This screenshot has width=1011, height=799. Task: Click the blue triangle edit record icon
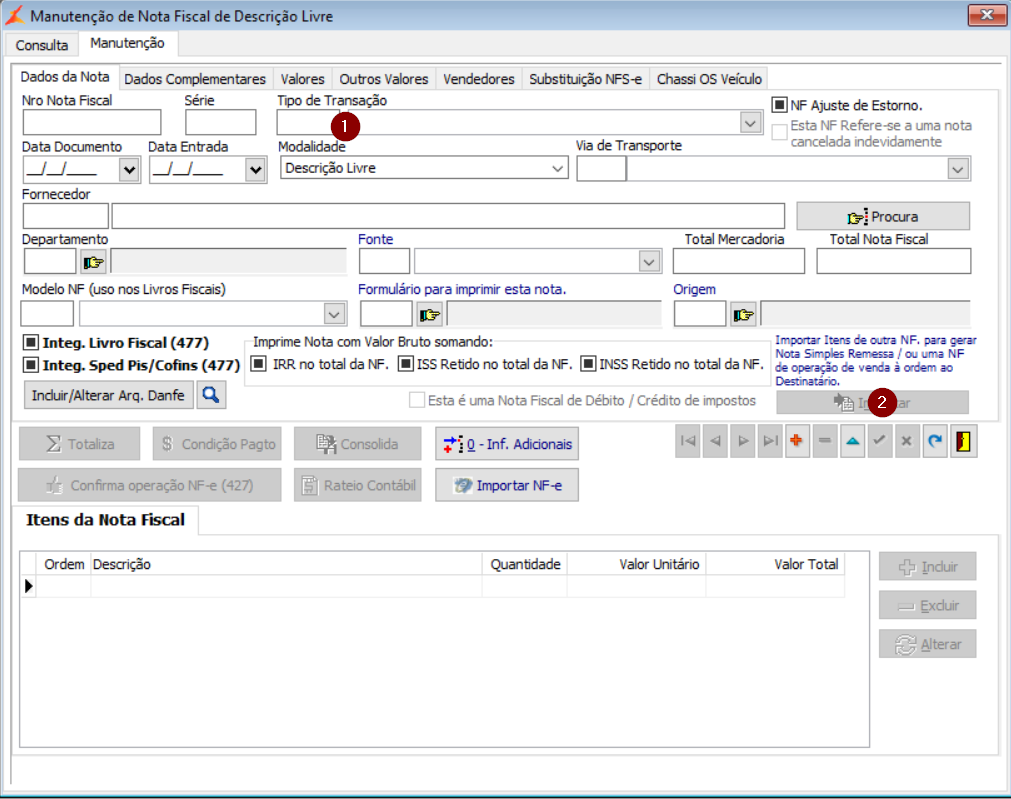click(852, 442)
